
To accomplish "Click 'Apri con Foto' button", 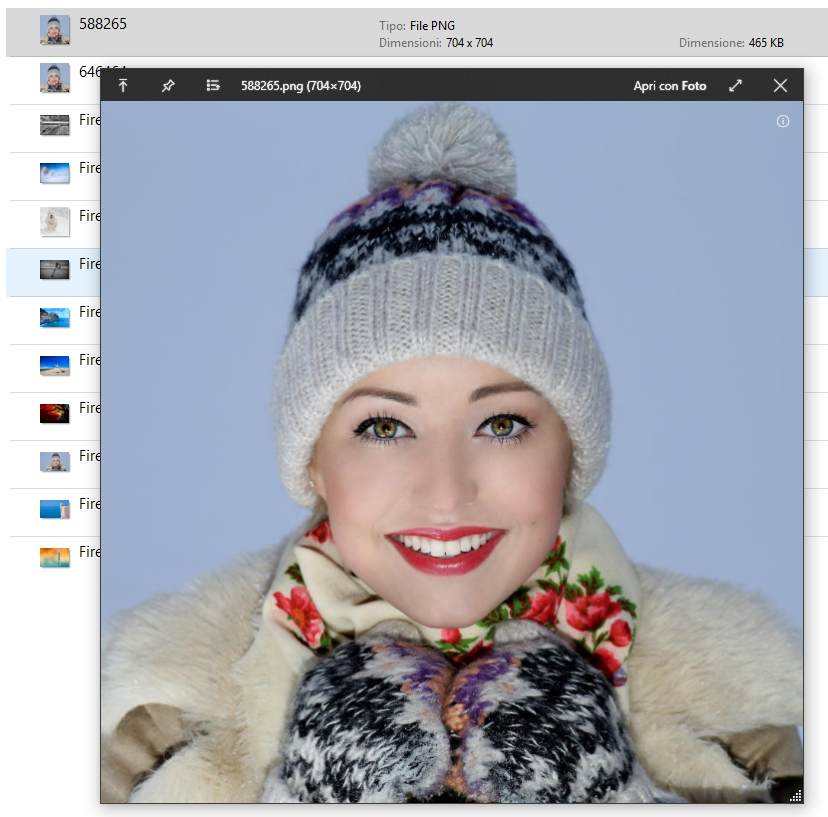I will [669, 86].
